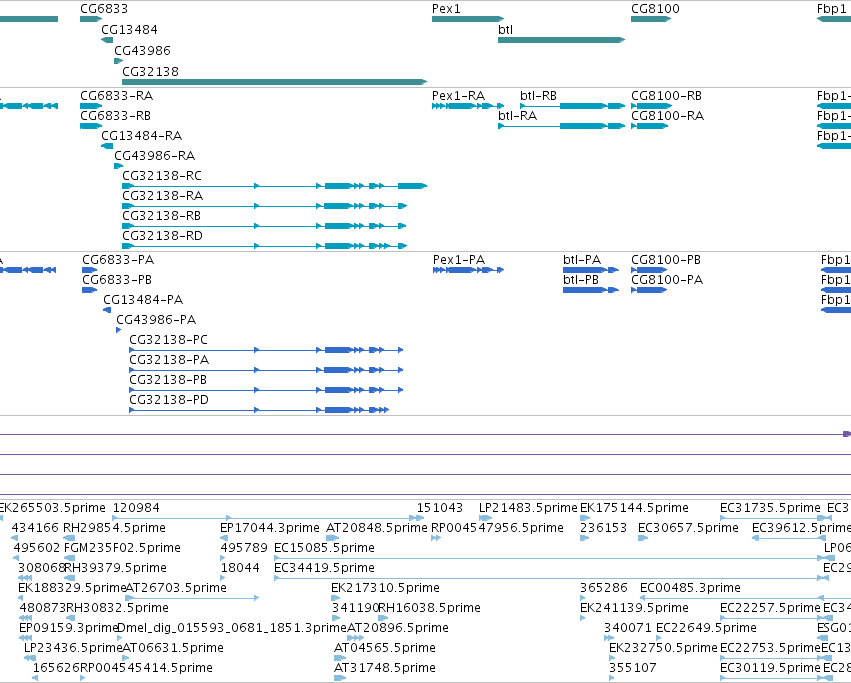Click EST RH29854.5prime

click(x=115, y=528)
